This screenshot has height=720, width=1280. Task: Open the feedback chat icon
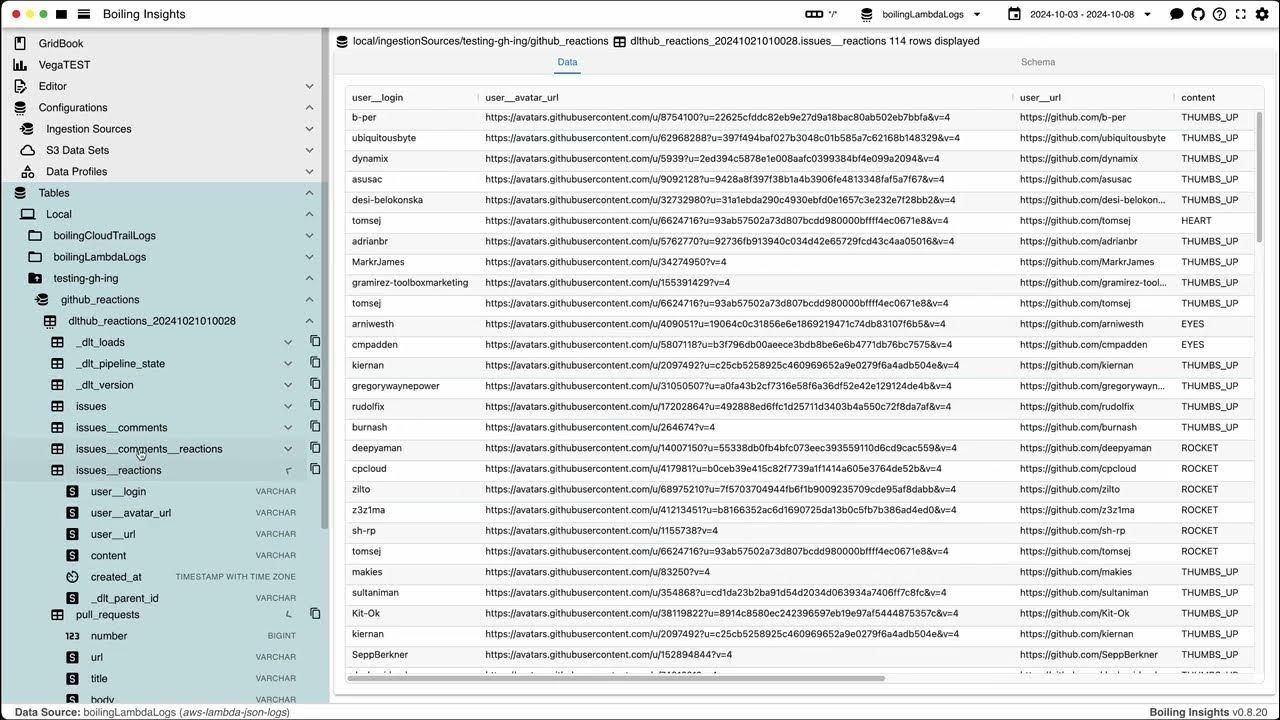point(1176,14)
